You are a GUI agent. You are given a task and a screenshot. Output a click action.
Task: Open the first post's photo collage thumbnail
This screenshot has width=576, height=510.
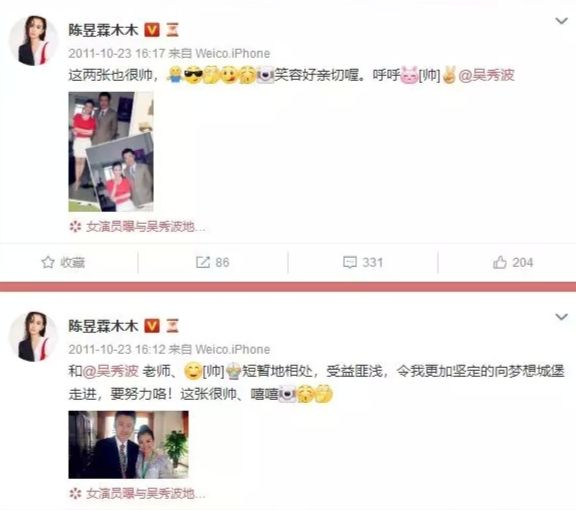point(111,151)
